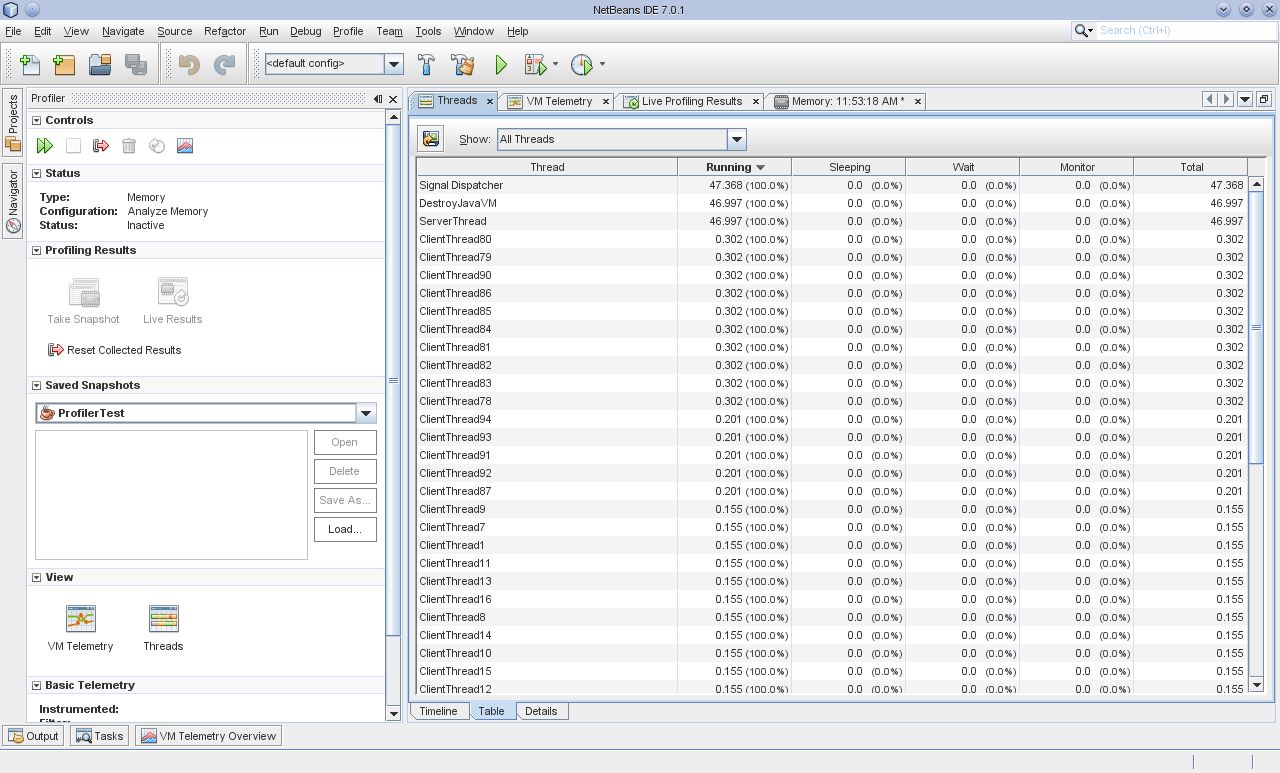This screenshot has height=773, width=1280.
Task: Switch to the Timeline view tab
Action: click(438, 711)
